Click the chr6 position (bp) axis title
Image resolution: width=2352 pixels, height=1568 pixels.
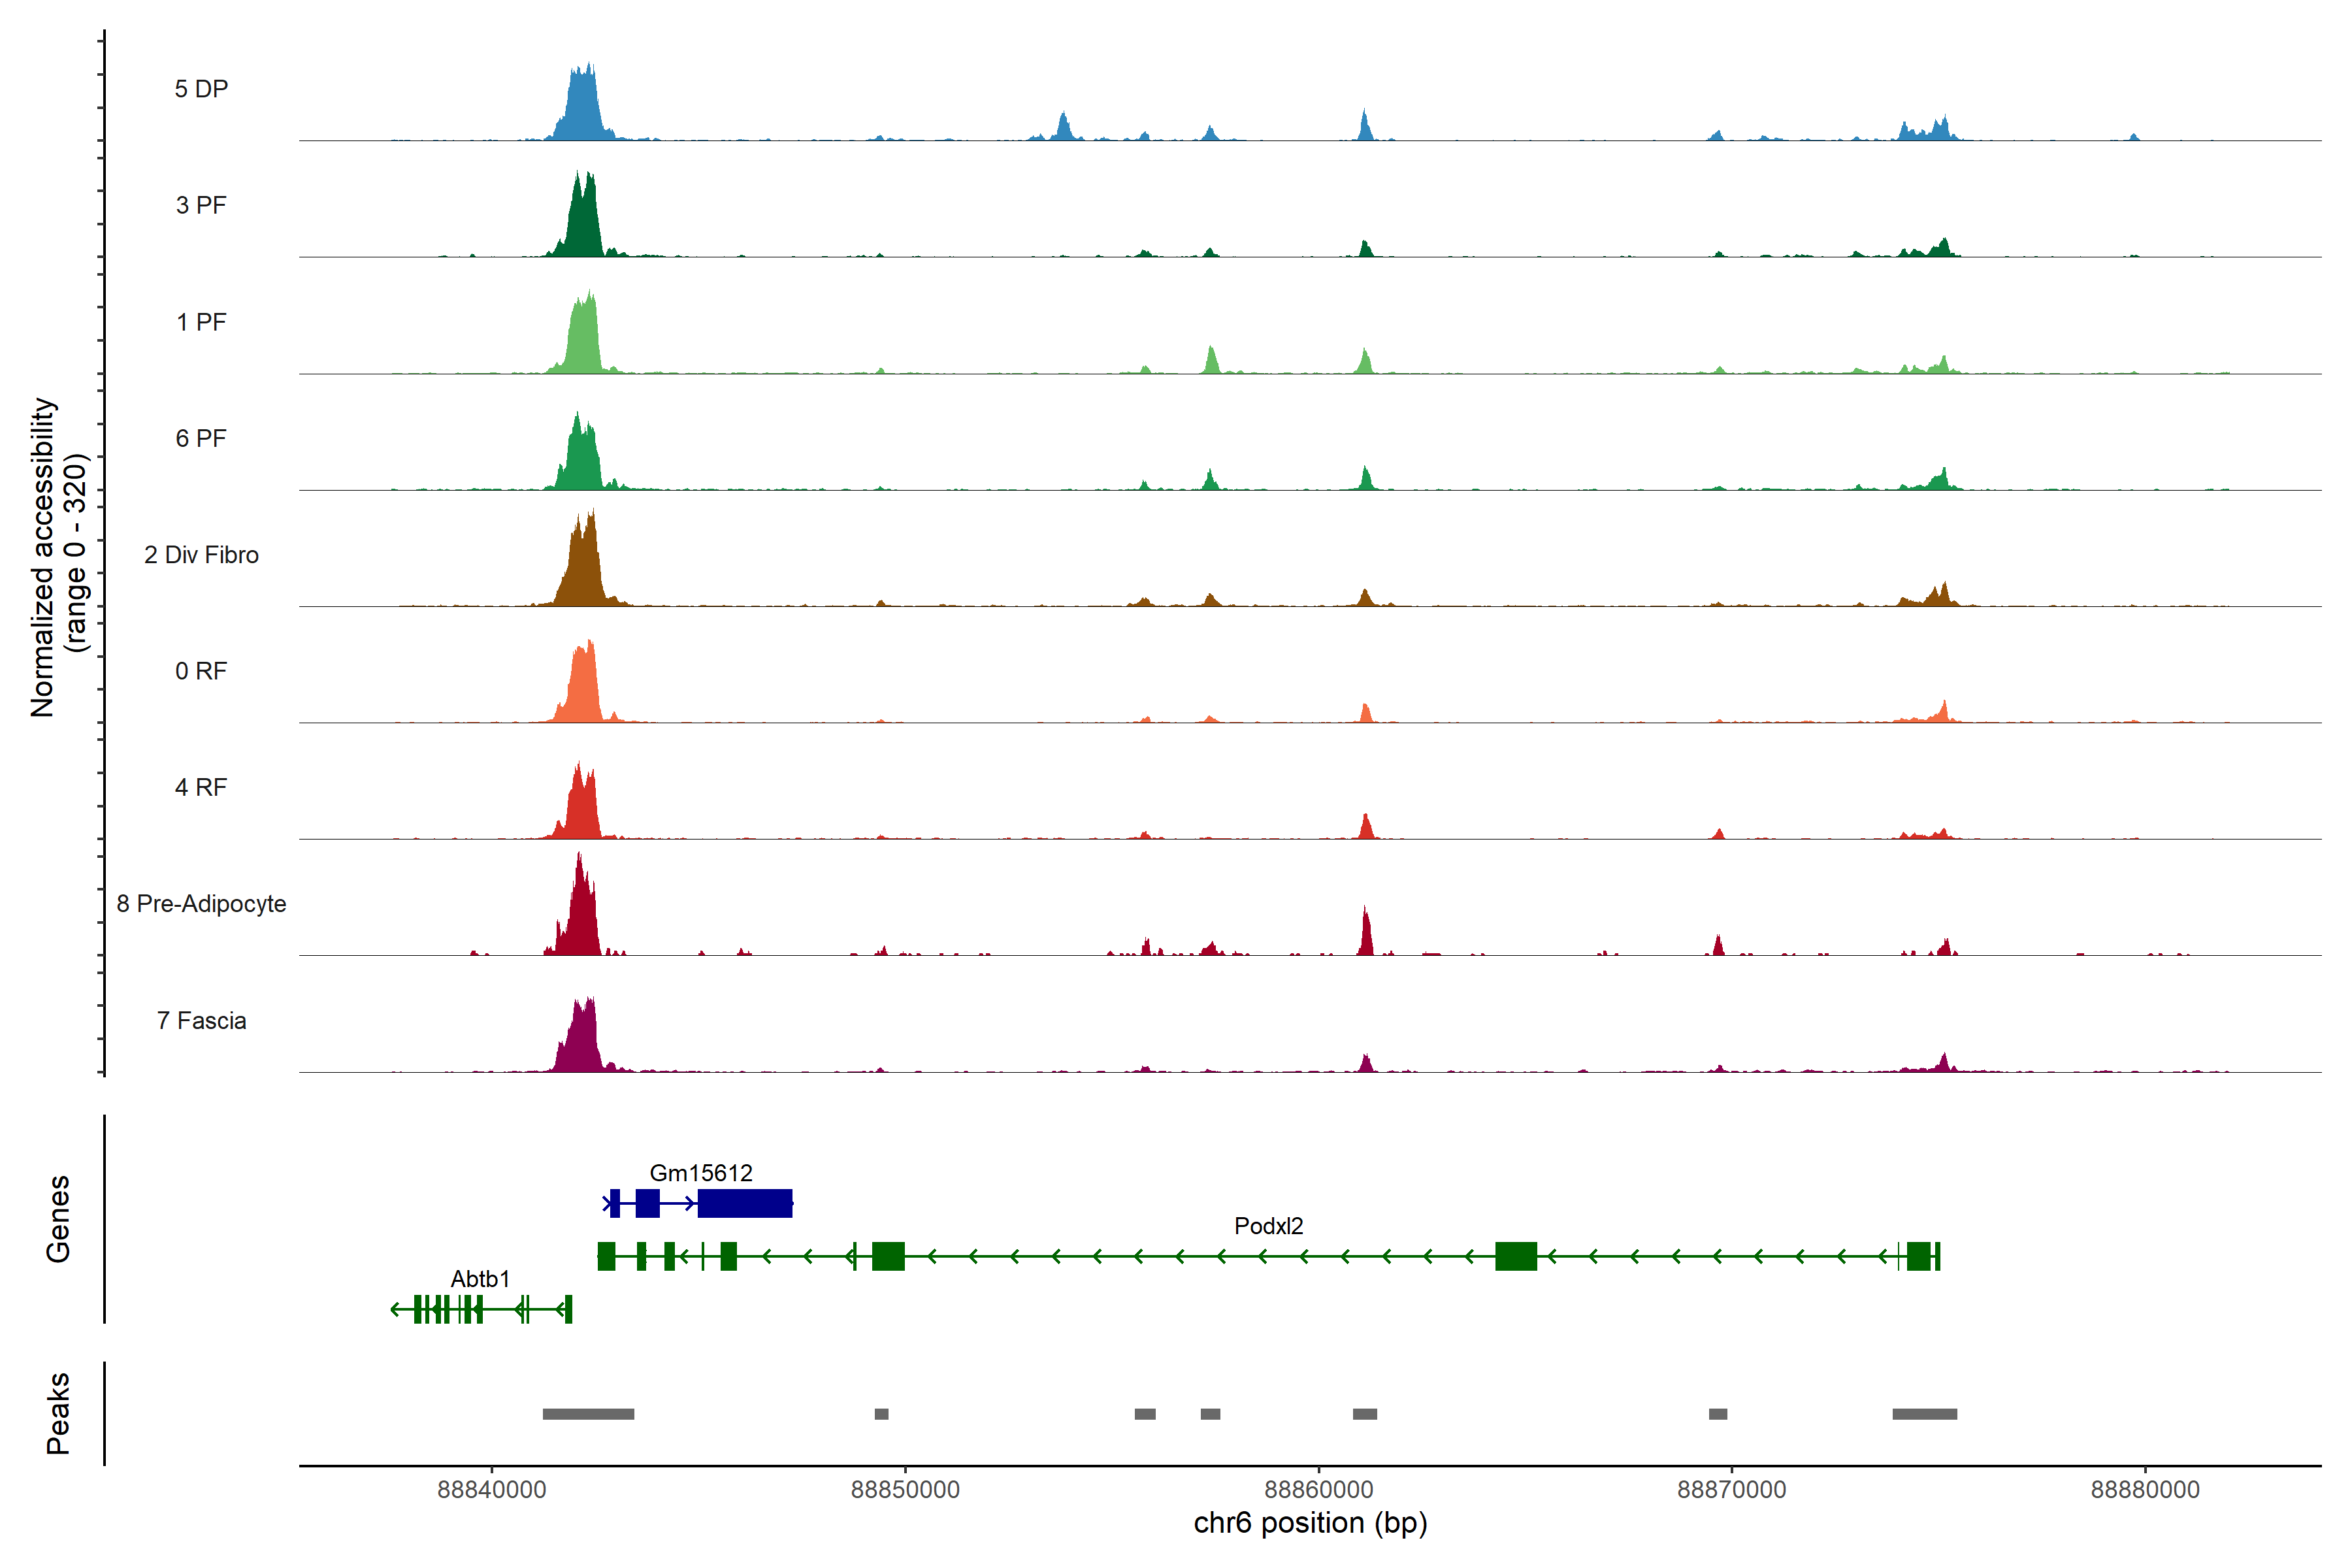tap(1310, 1523)
